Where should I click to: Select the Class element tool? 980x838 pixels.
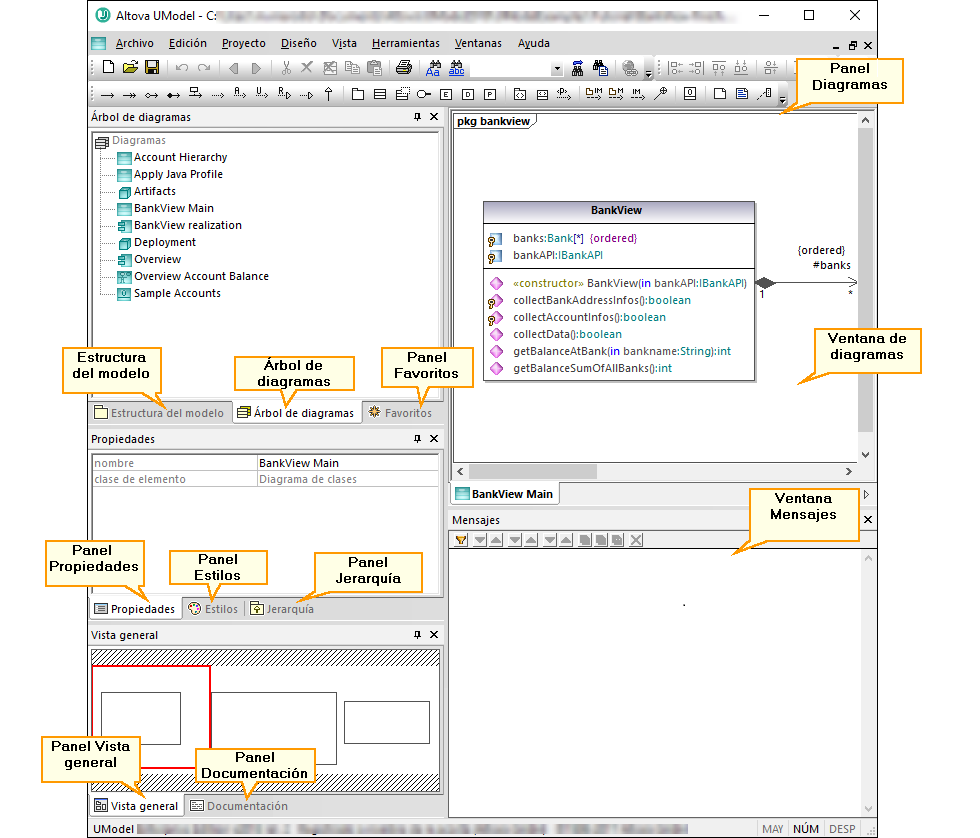(x=380, y=94)
